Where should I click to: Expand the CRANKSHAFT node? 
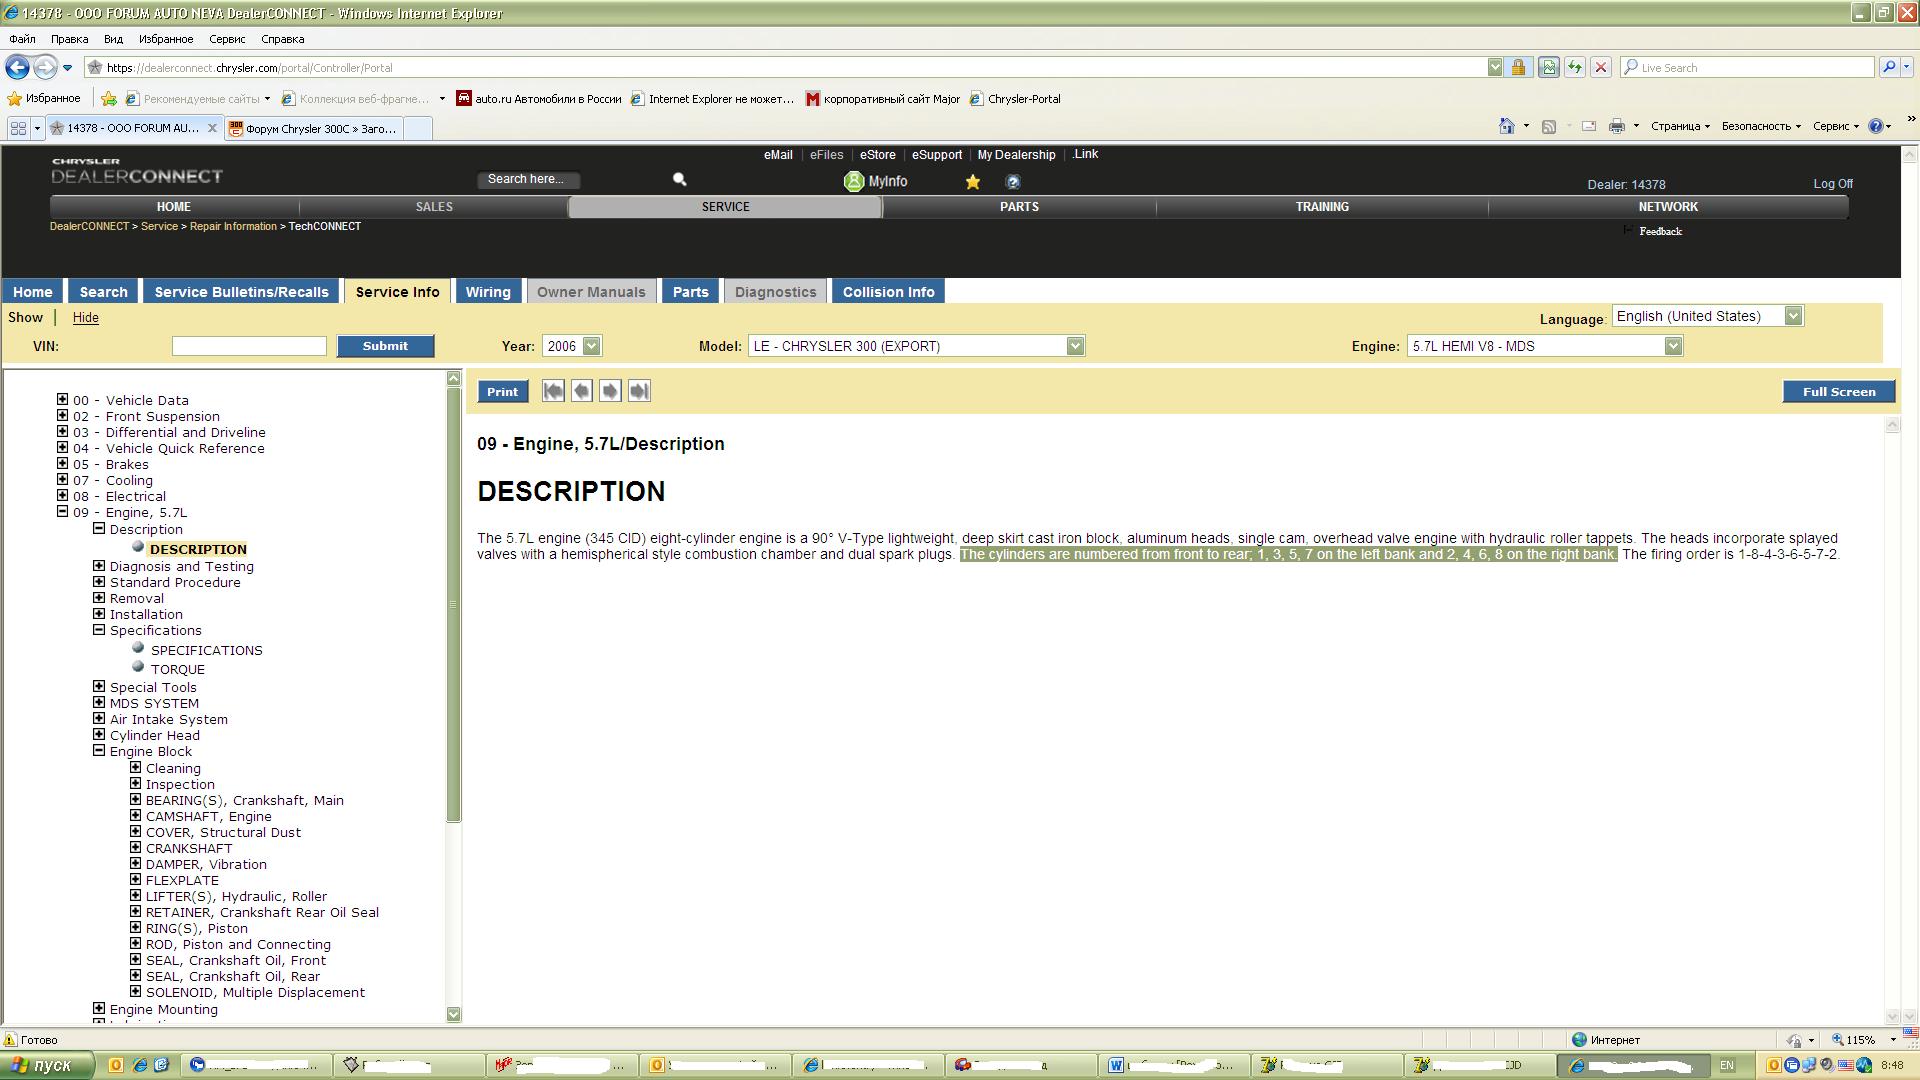point(135,847)
